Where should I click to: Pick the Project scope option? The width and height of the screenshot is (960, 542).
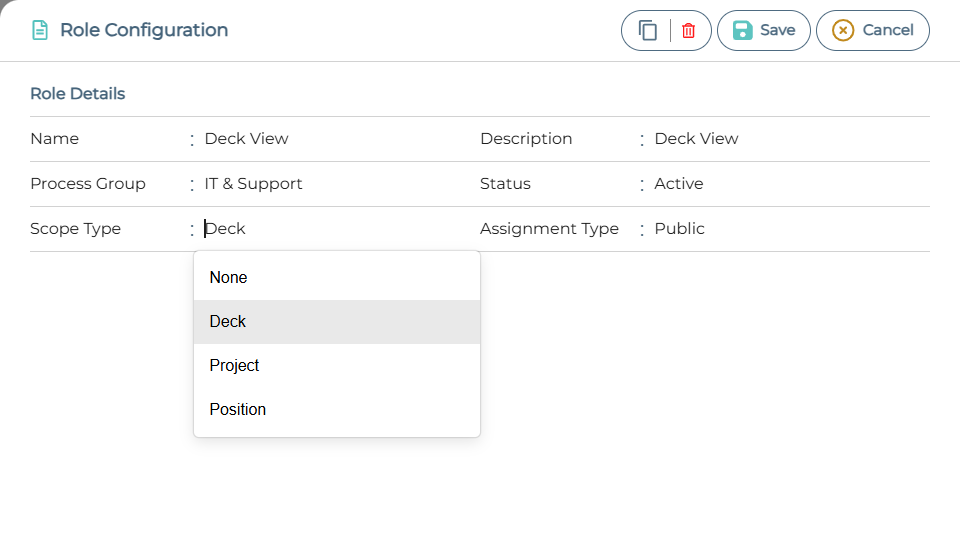[x=234, y=366]
